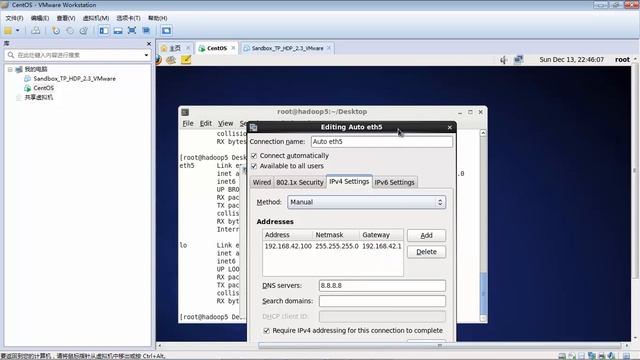640x360 pixels.
Task: Open the 编辑(E) menu
Action: click(40, 18)
